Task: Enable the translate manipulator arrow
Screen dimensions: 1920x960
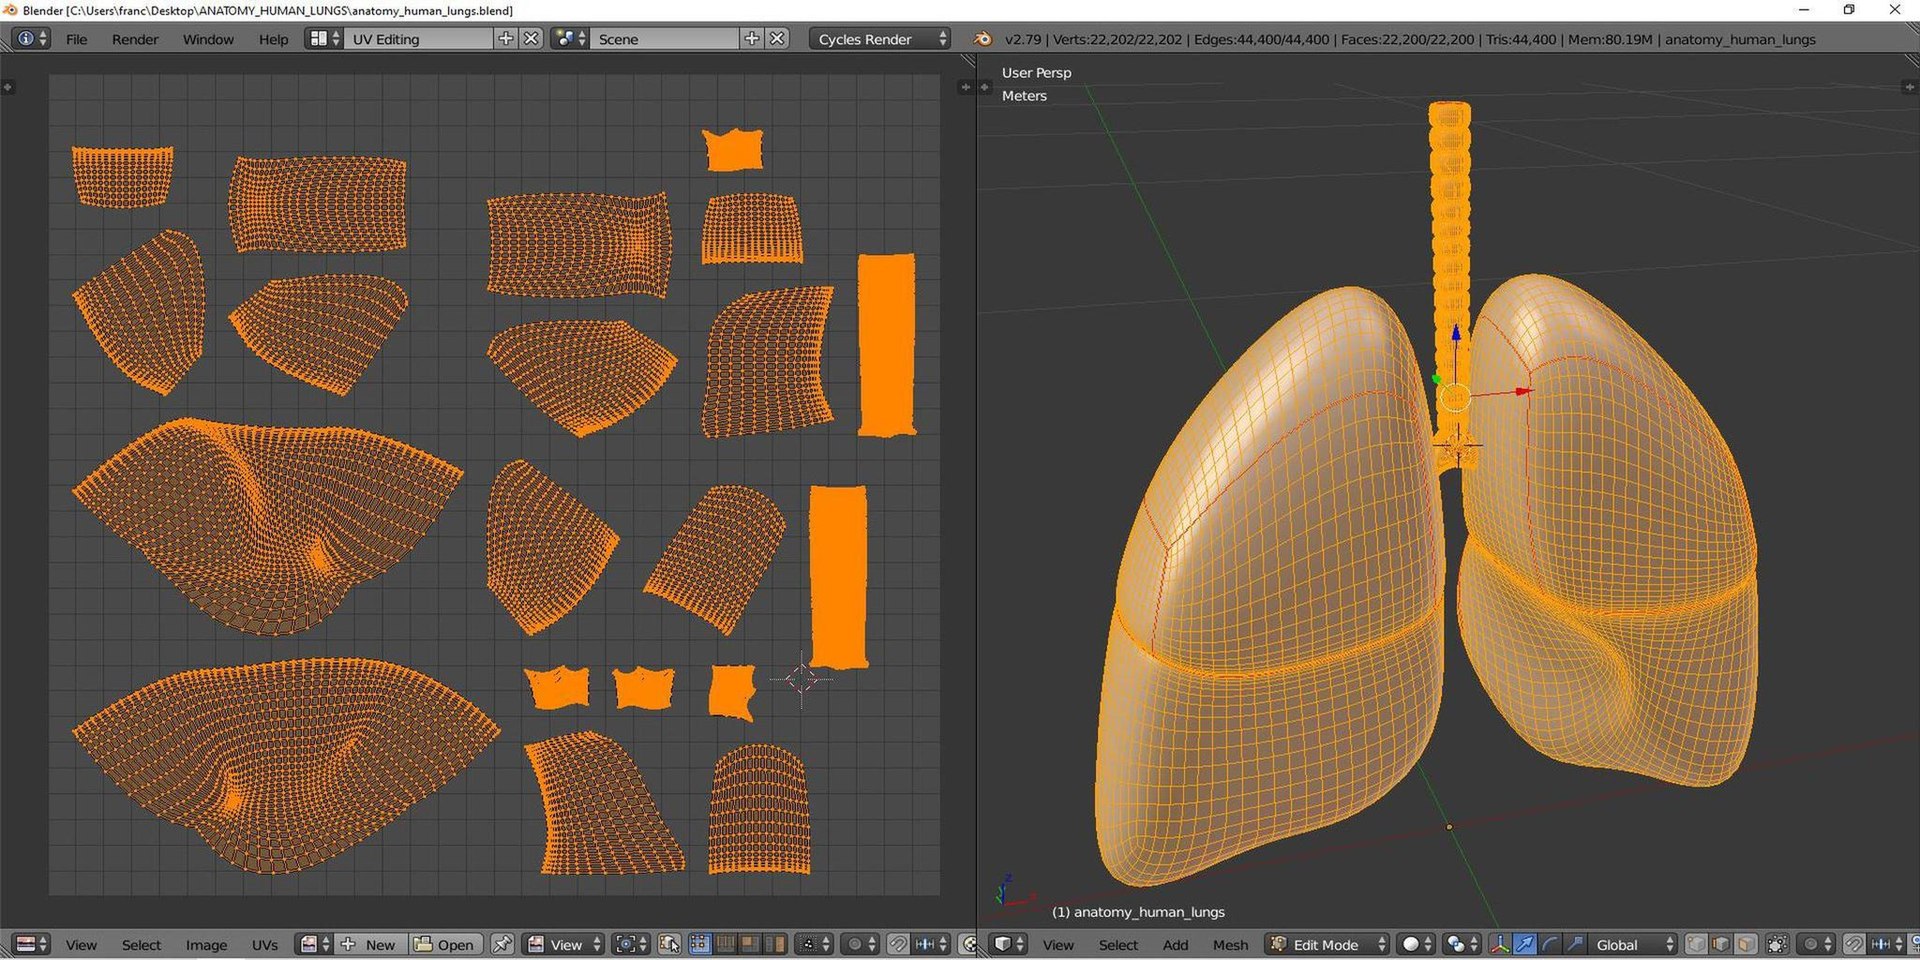Action: click(1524, 944)
